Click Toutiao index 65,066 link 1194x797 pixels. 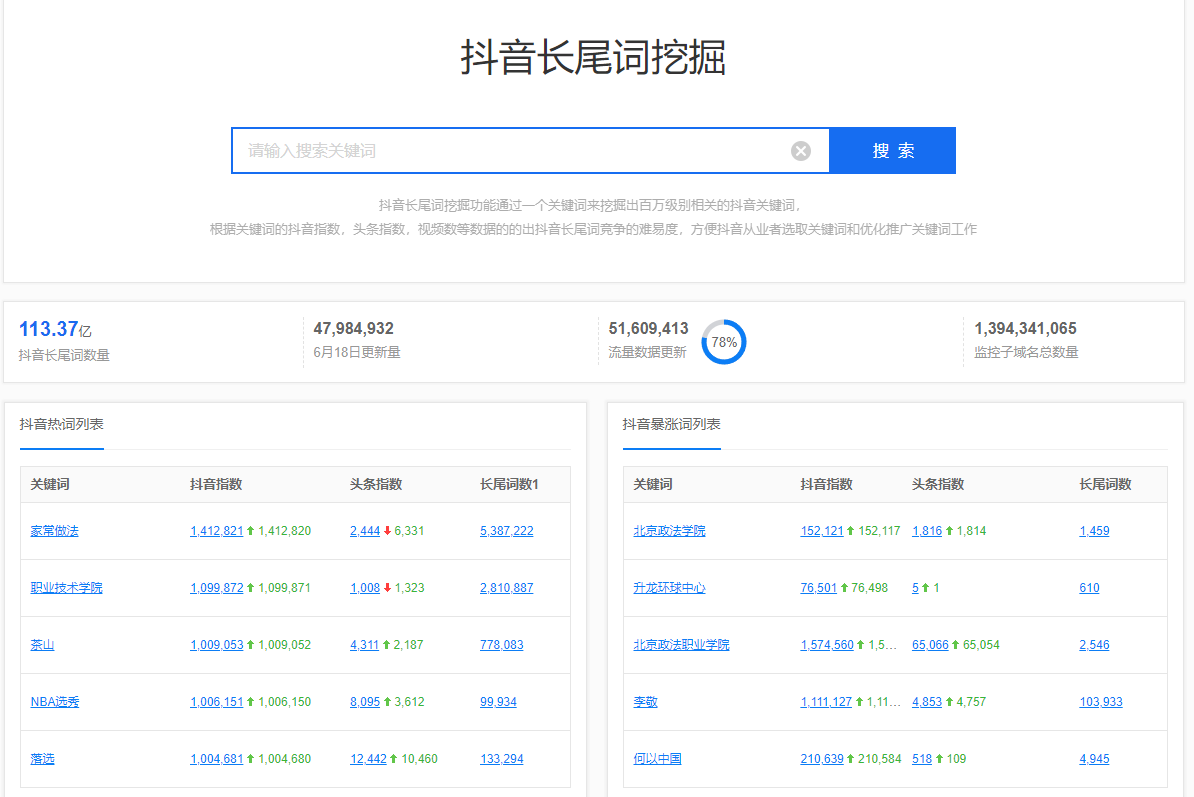pyautogui.click(x=931, y=645)
